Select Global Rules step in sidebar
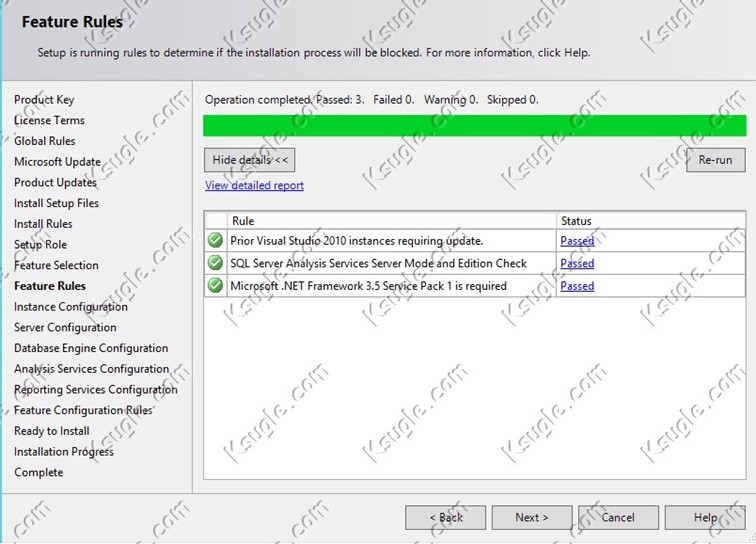This screenshot has height=544, width=756. (45, 141)
